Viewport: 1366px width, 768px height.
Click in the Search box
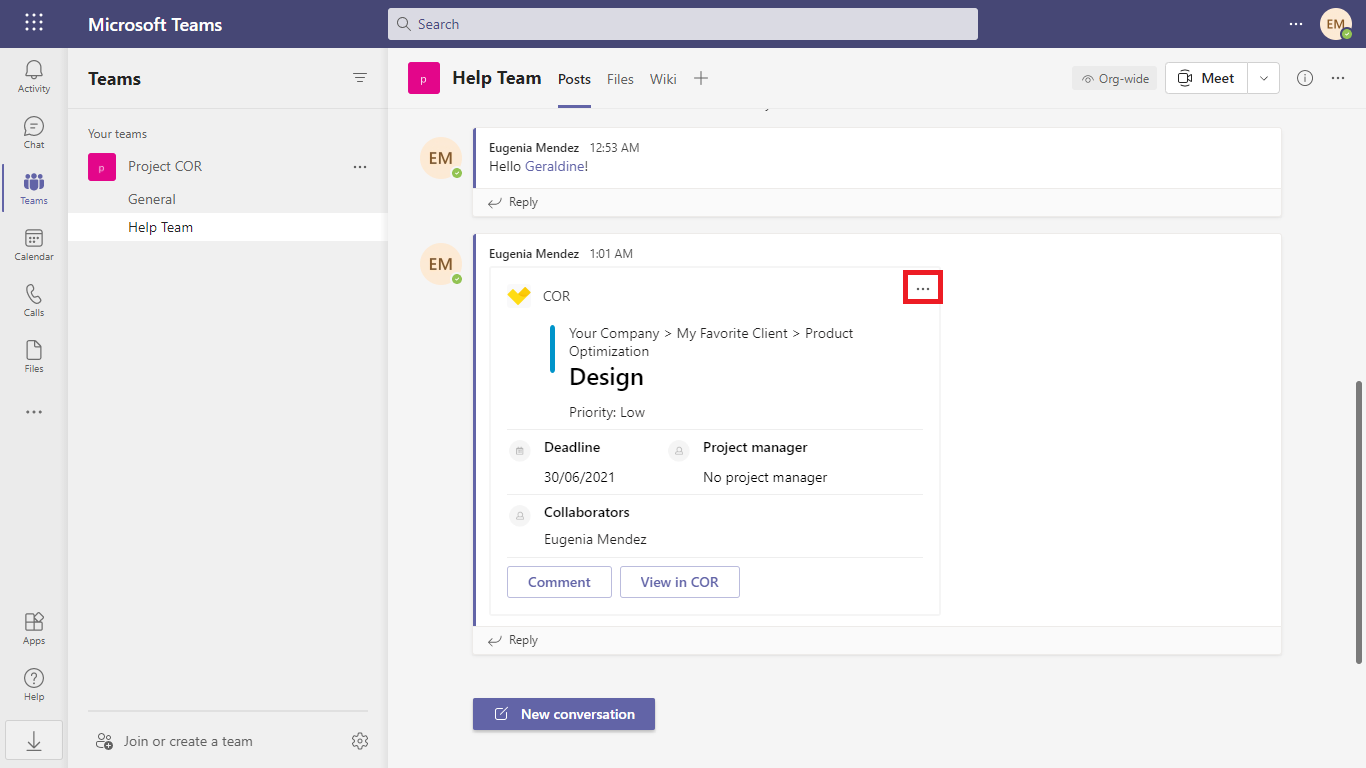point(683,24)
